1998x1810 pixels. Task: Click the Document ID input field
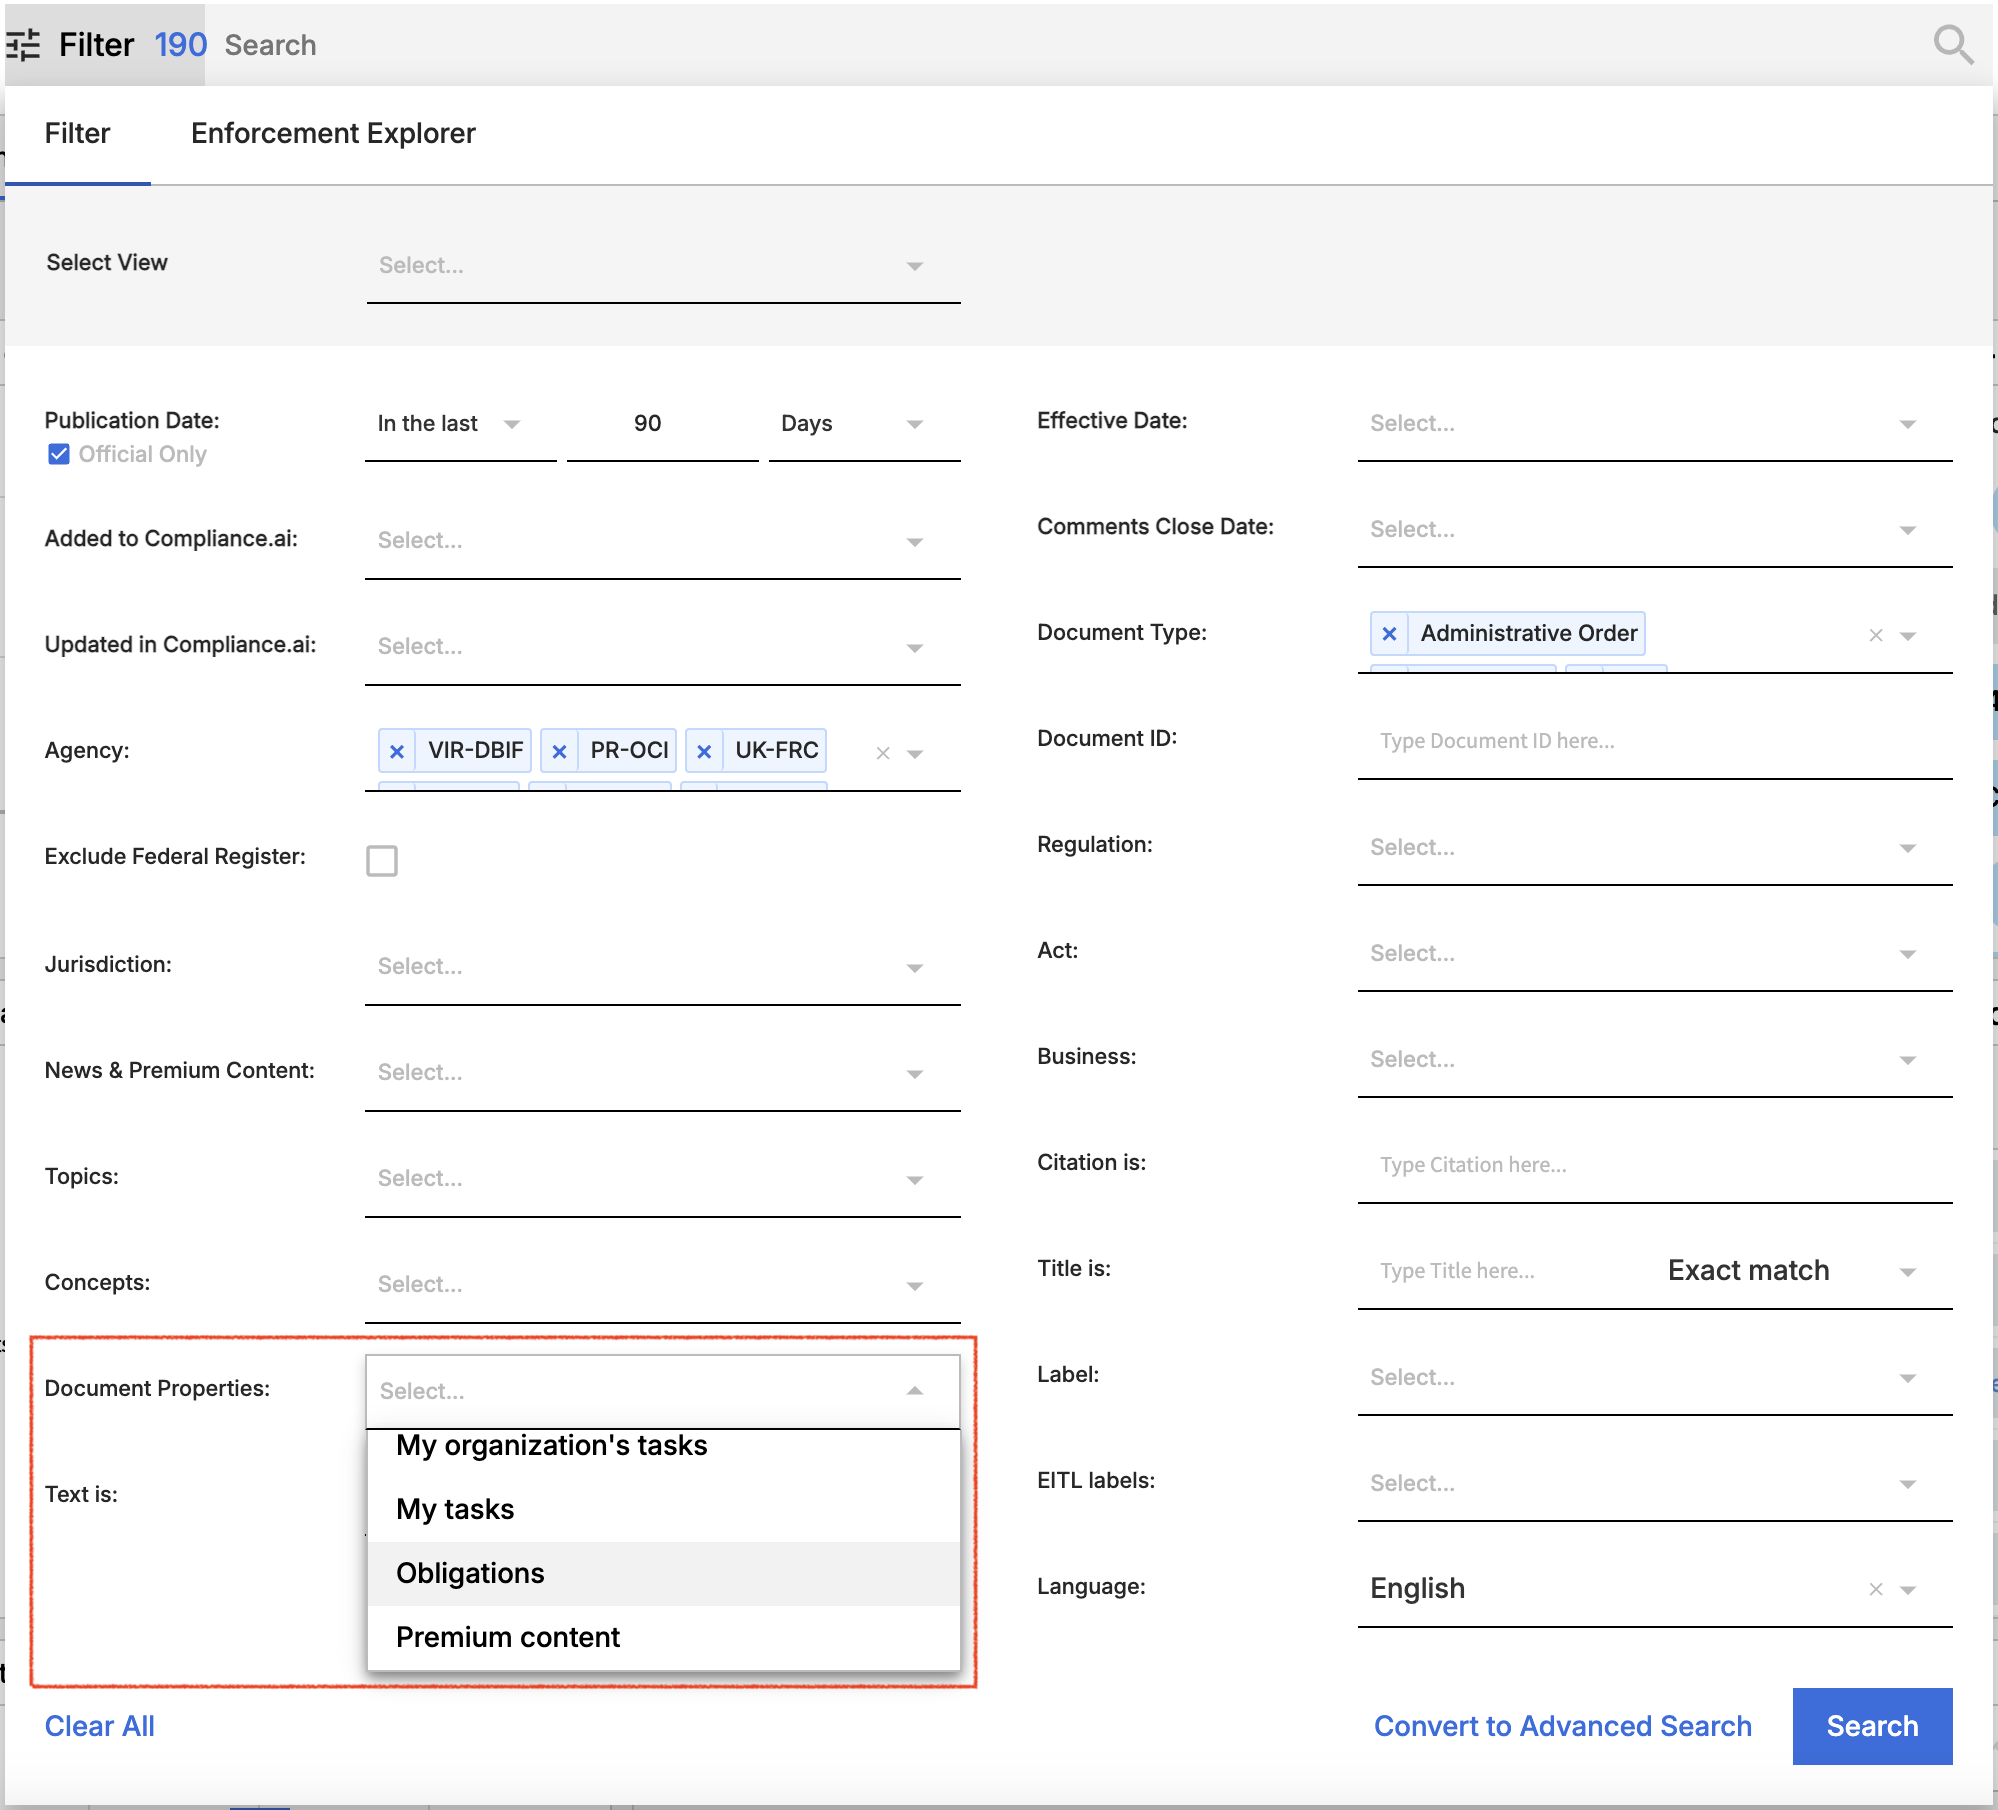[x=1654, y=741]
